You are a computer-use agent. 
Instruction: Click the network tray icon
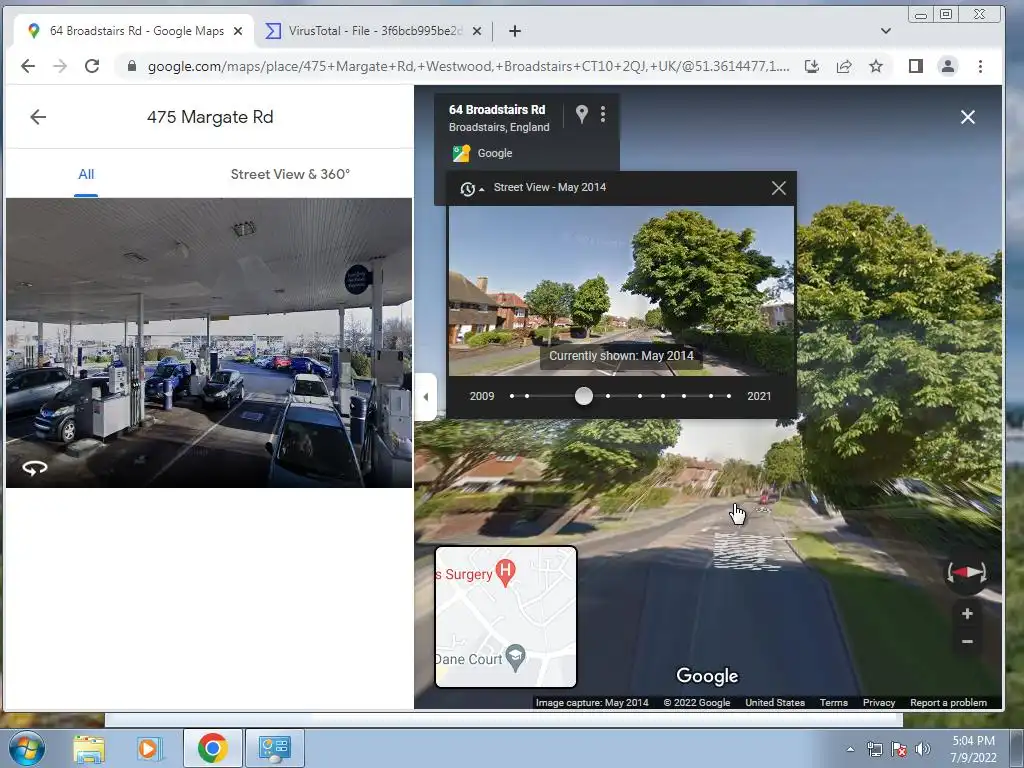tap(874, 749)
